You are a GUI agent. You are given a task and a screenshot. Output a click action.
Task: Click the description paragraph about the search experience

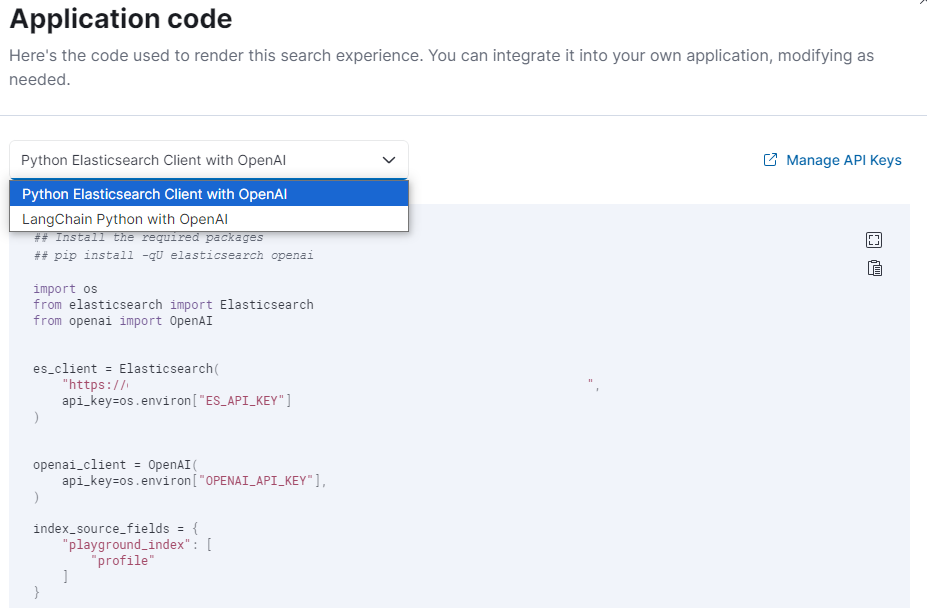[x=441, y=67]
